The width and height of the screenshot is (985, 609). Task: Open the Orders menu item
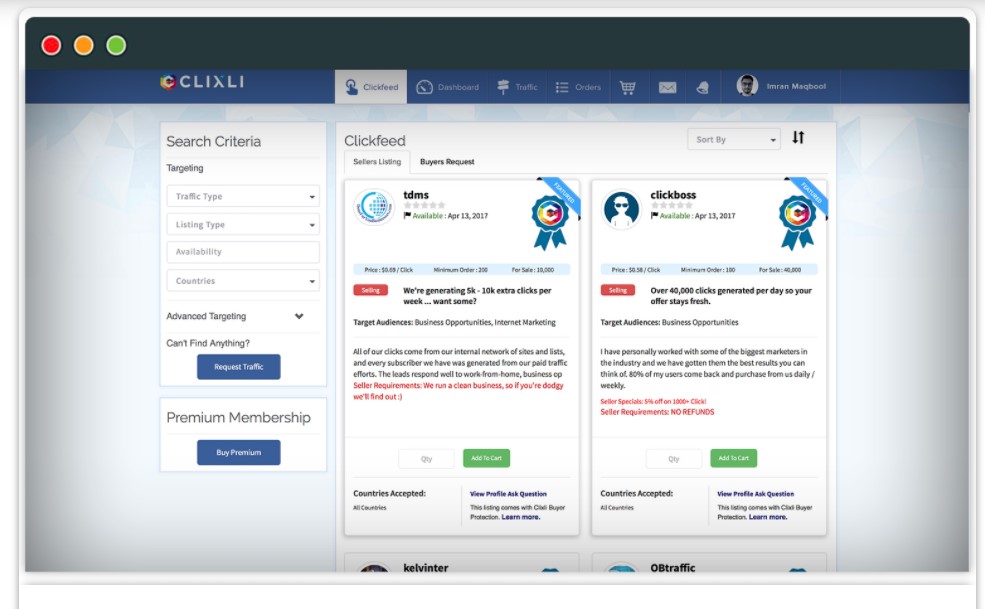pyautogui.click(x=578, y=87)
